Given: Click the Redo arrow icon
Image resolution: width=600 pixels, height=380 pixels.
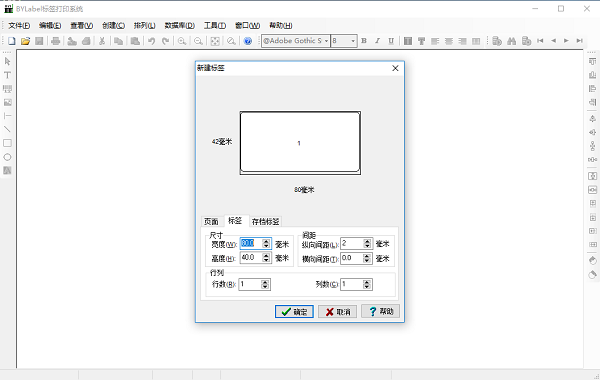Looking at the screenshot, I should pyautogui.click(x=165, y=41).
